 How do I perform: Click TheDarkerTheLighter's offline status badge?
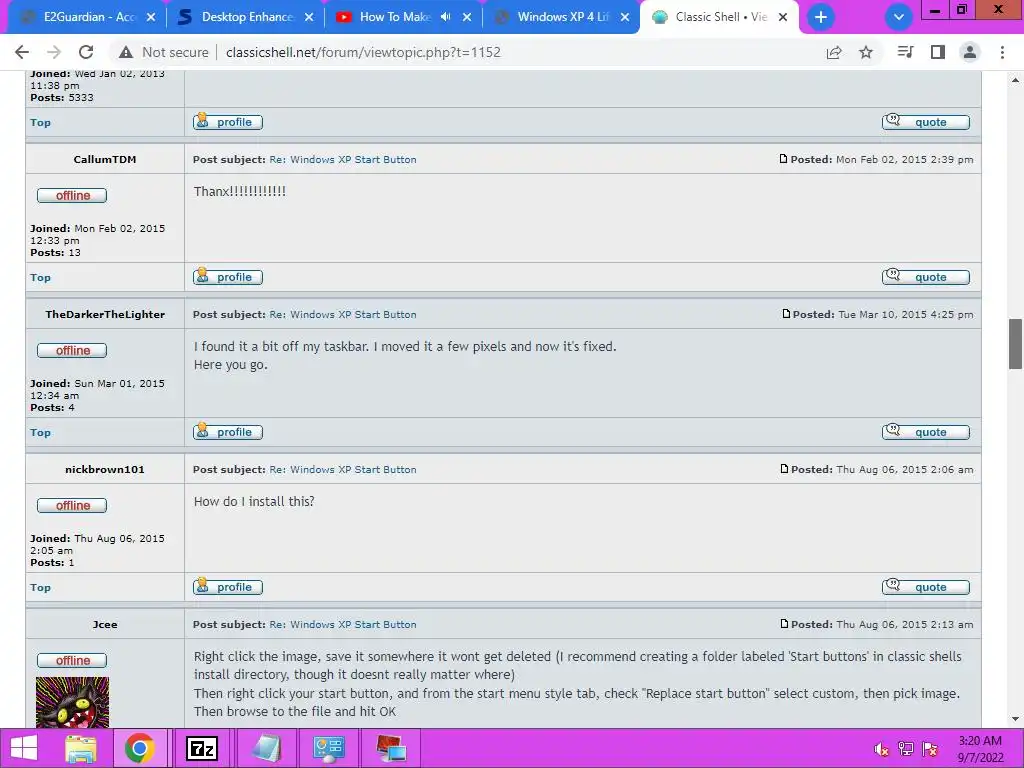(72, 350)
